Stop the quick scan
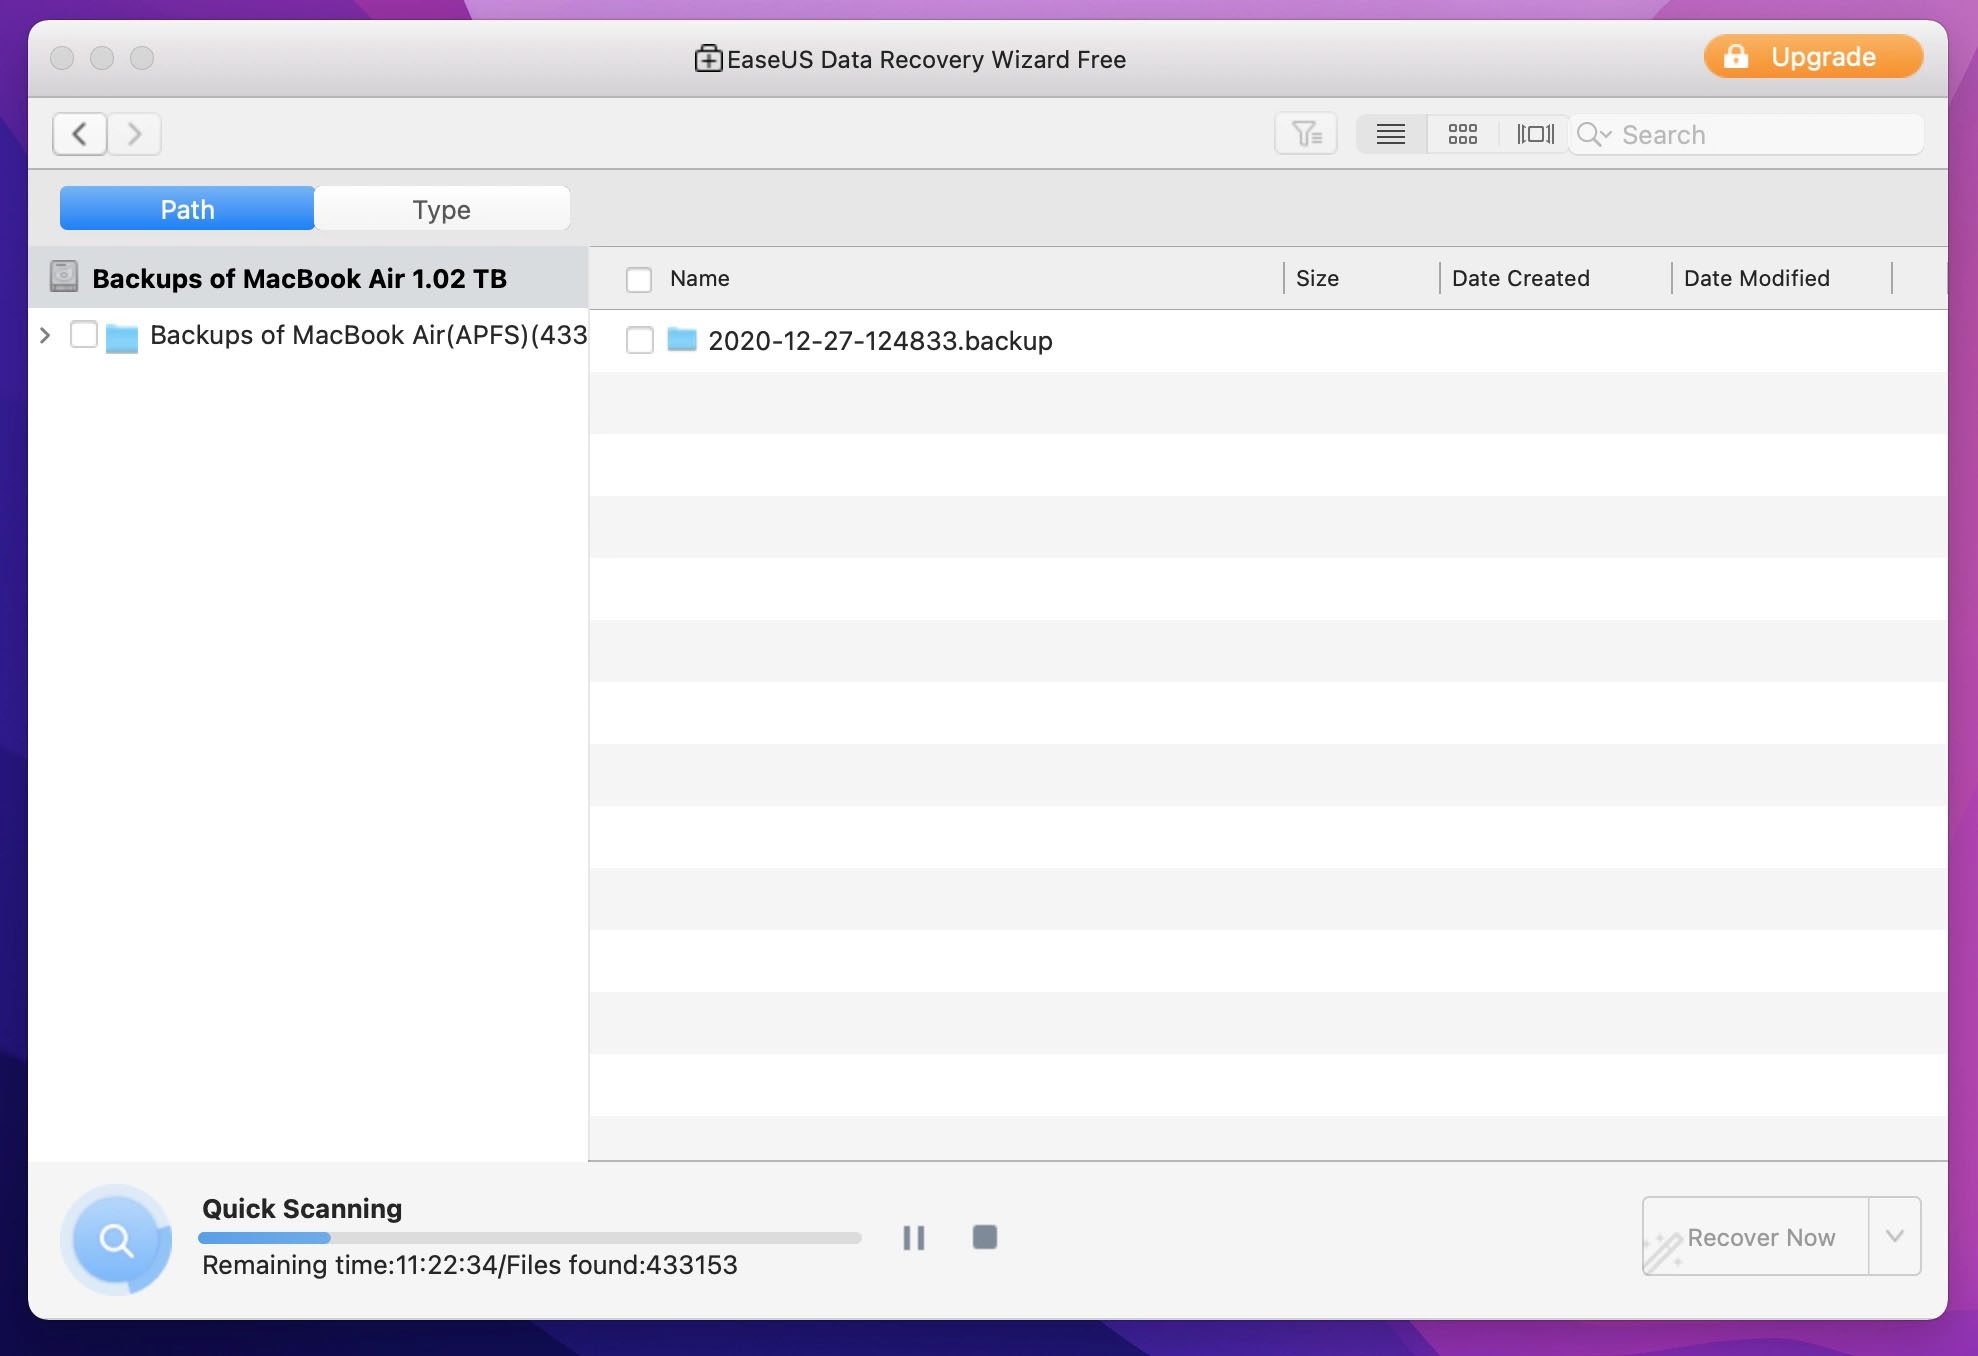 click(x=985, y=1237)
